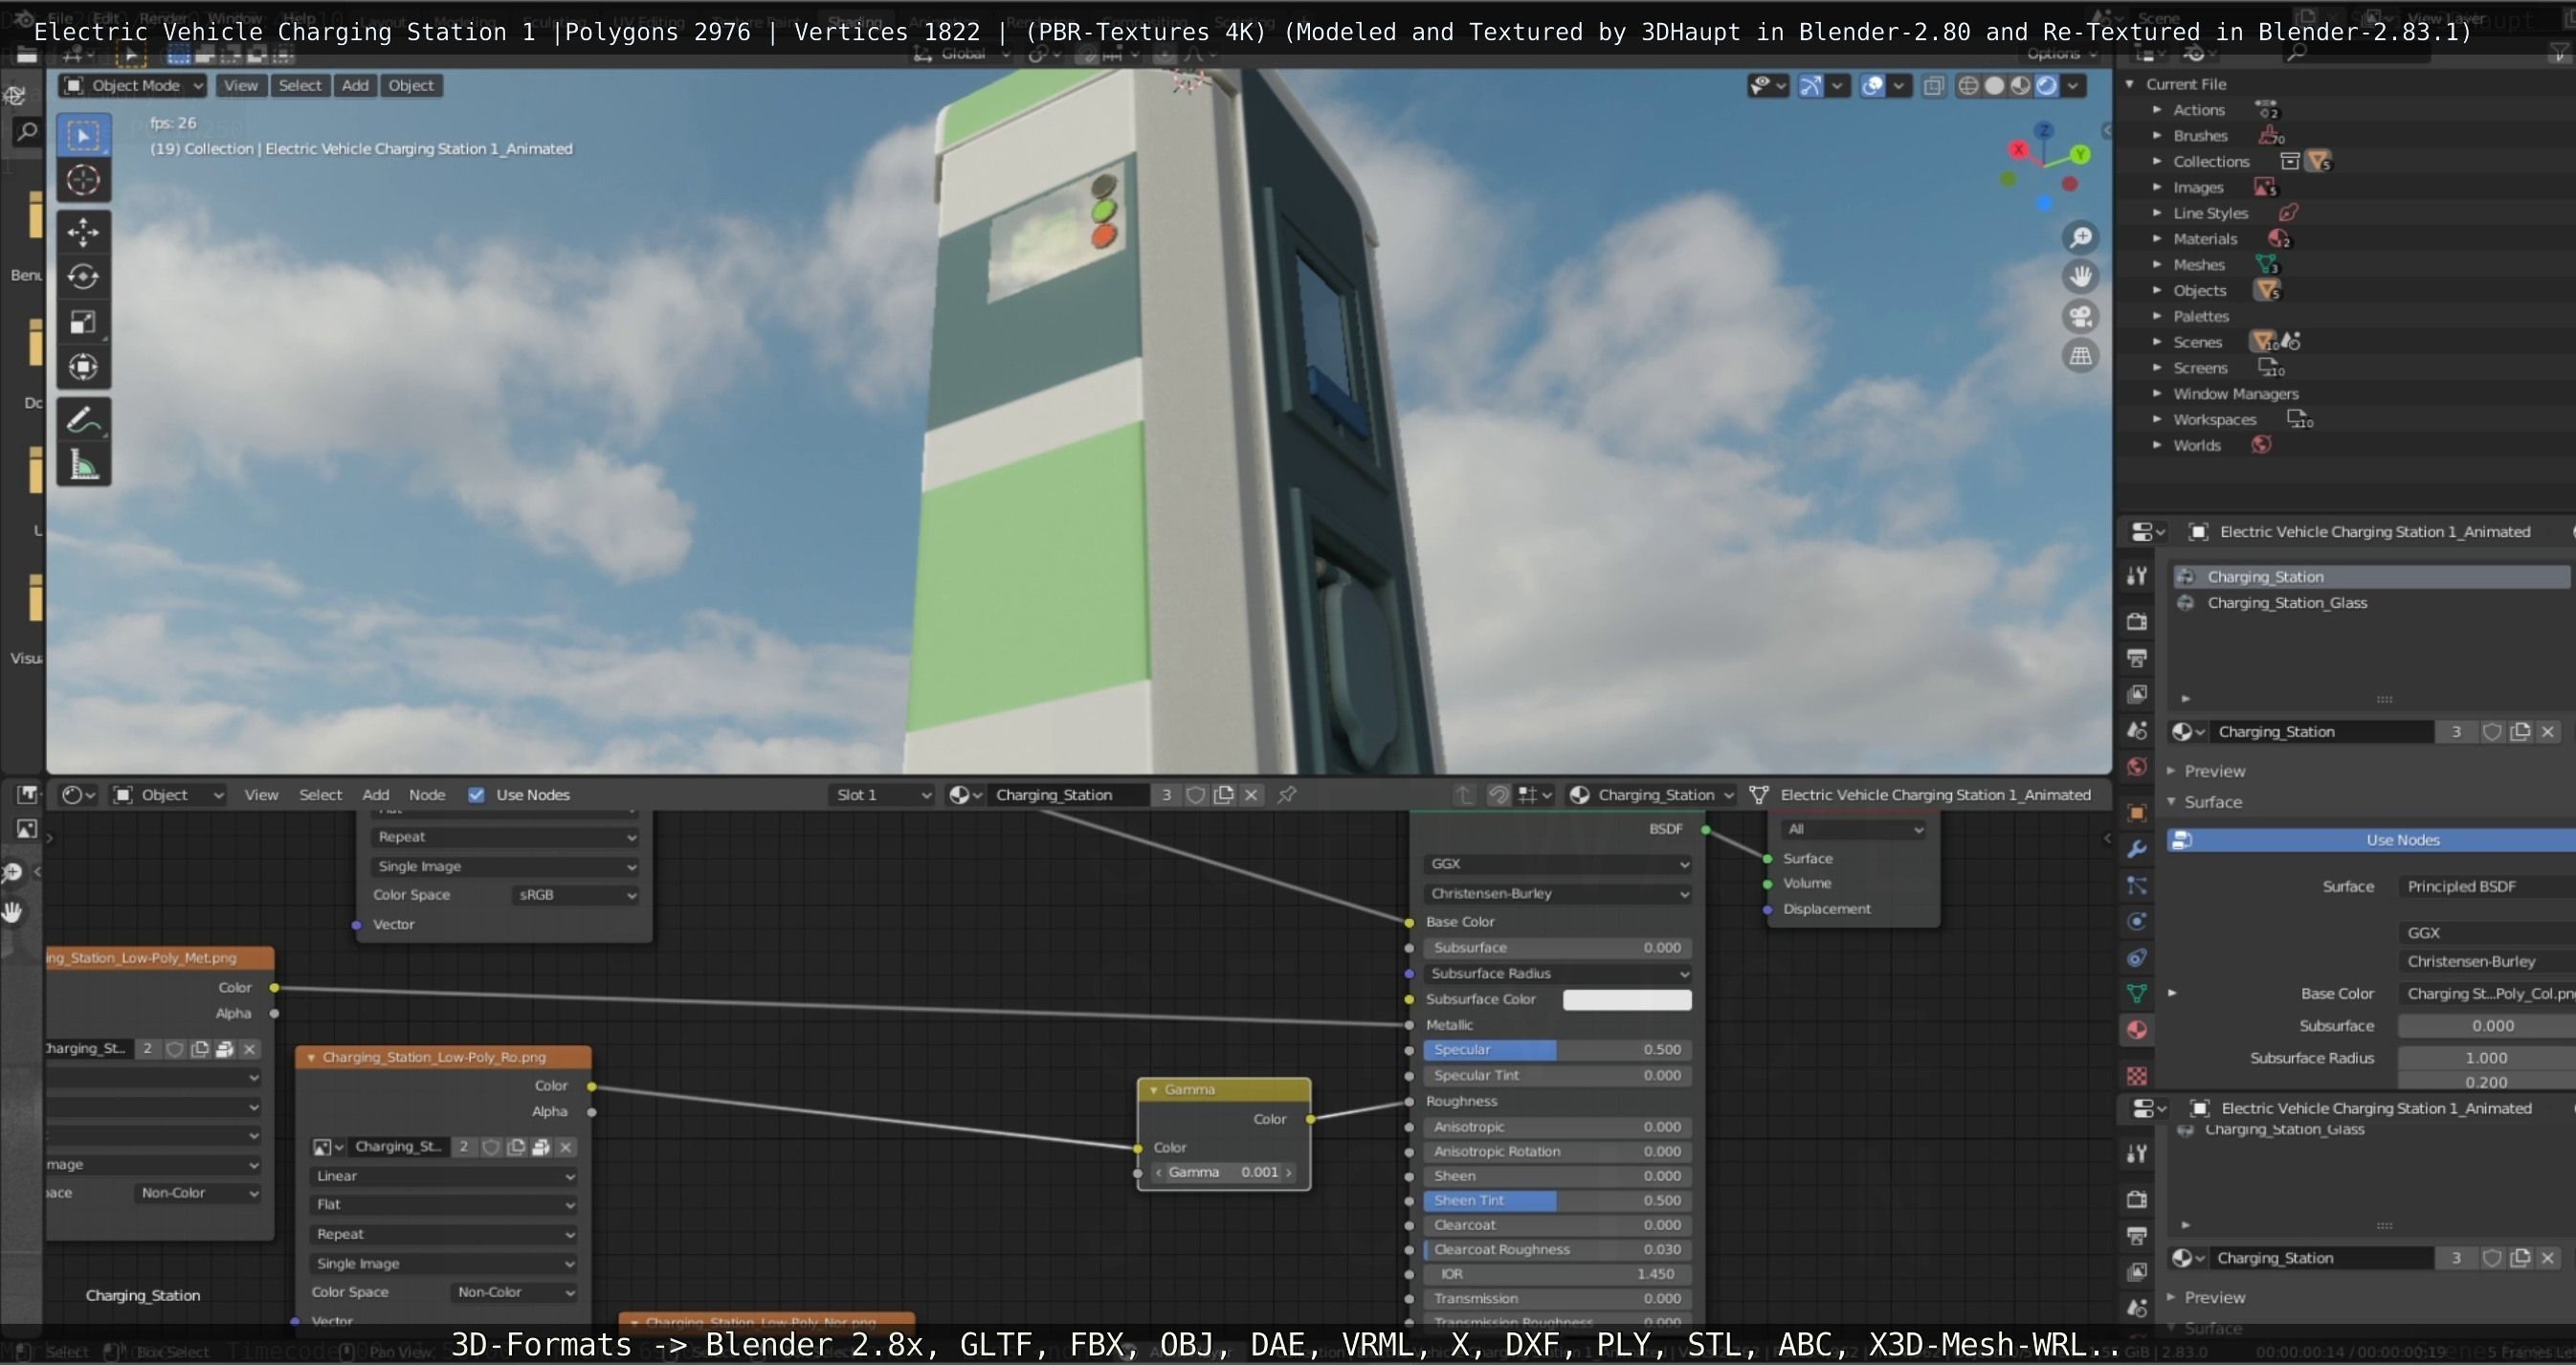Switch to rendered viewport shading

[2047, 86]
